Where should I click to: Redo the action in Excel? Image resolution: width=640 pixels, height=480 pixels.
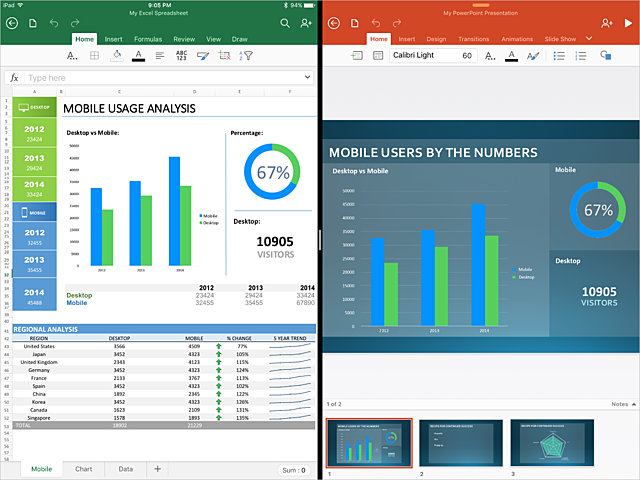[75, 23]
